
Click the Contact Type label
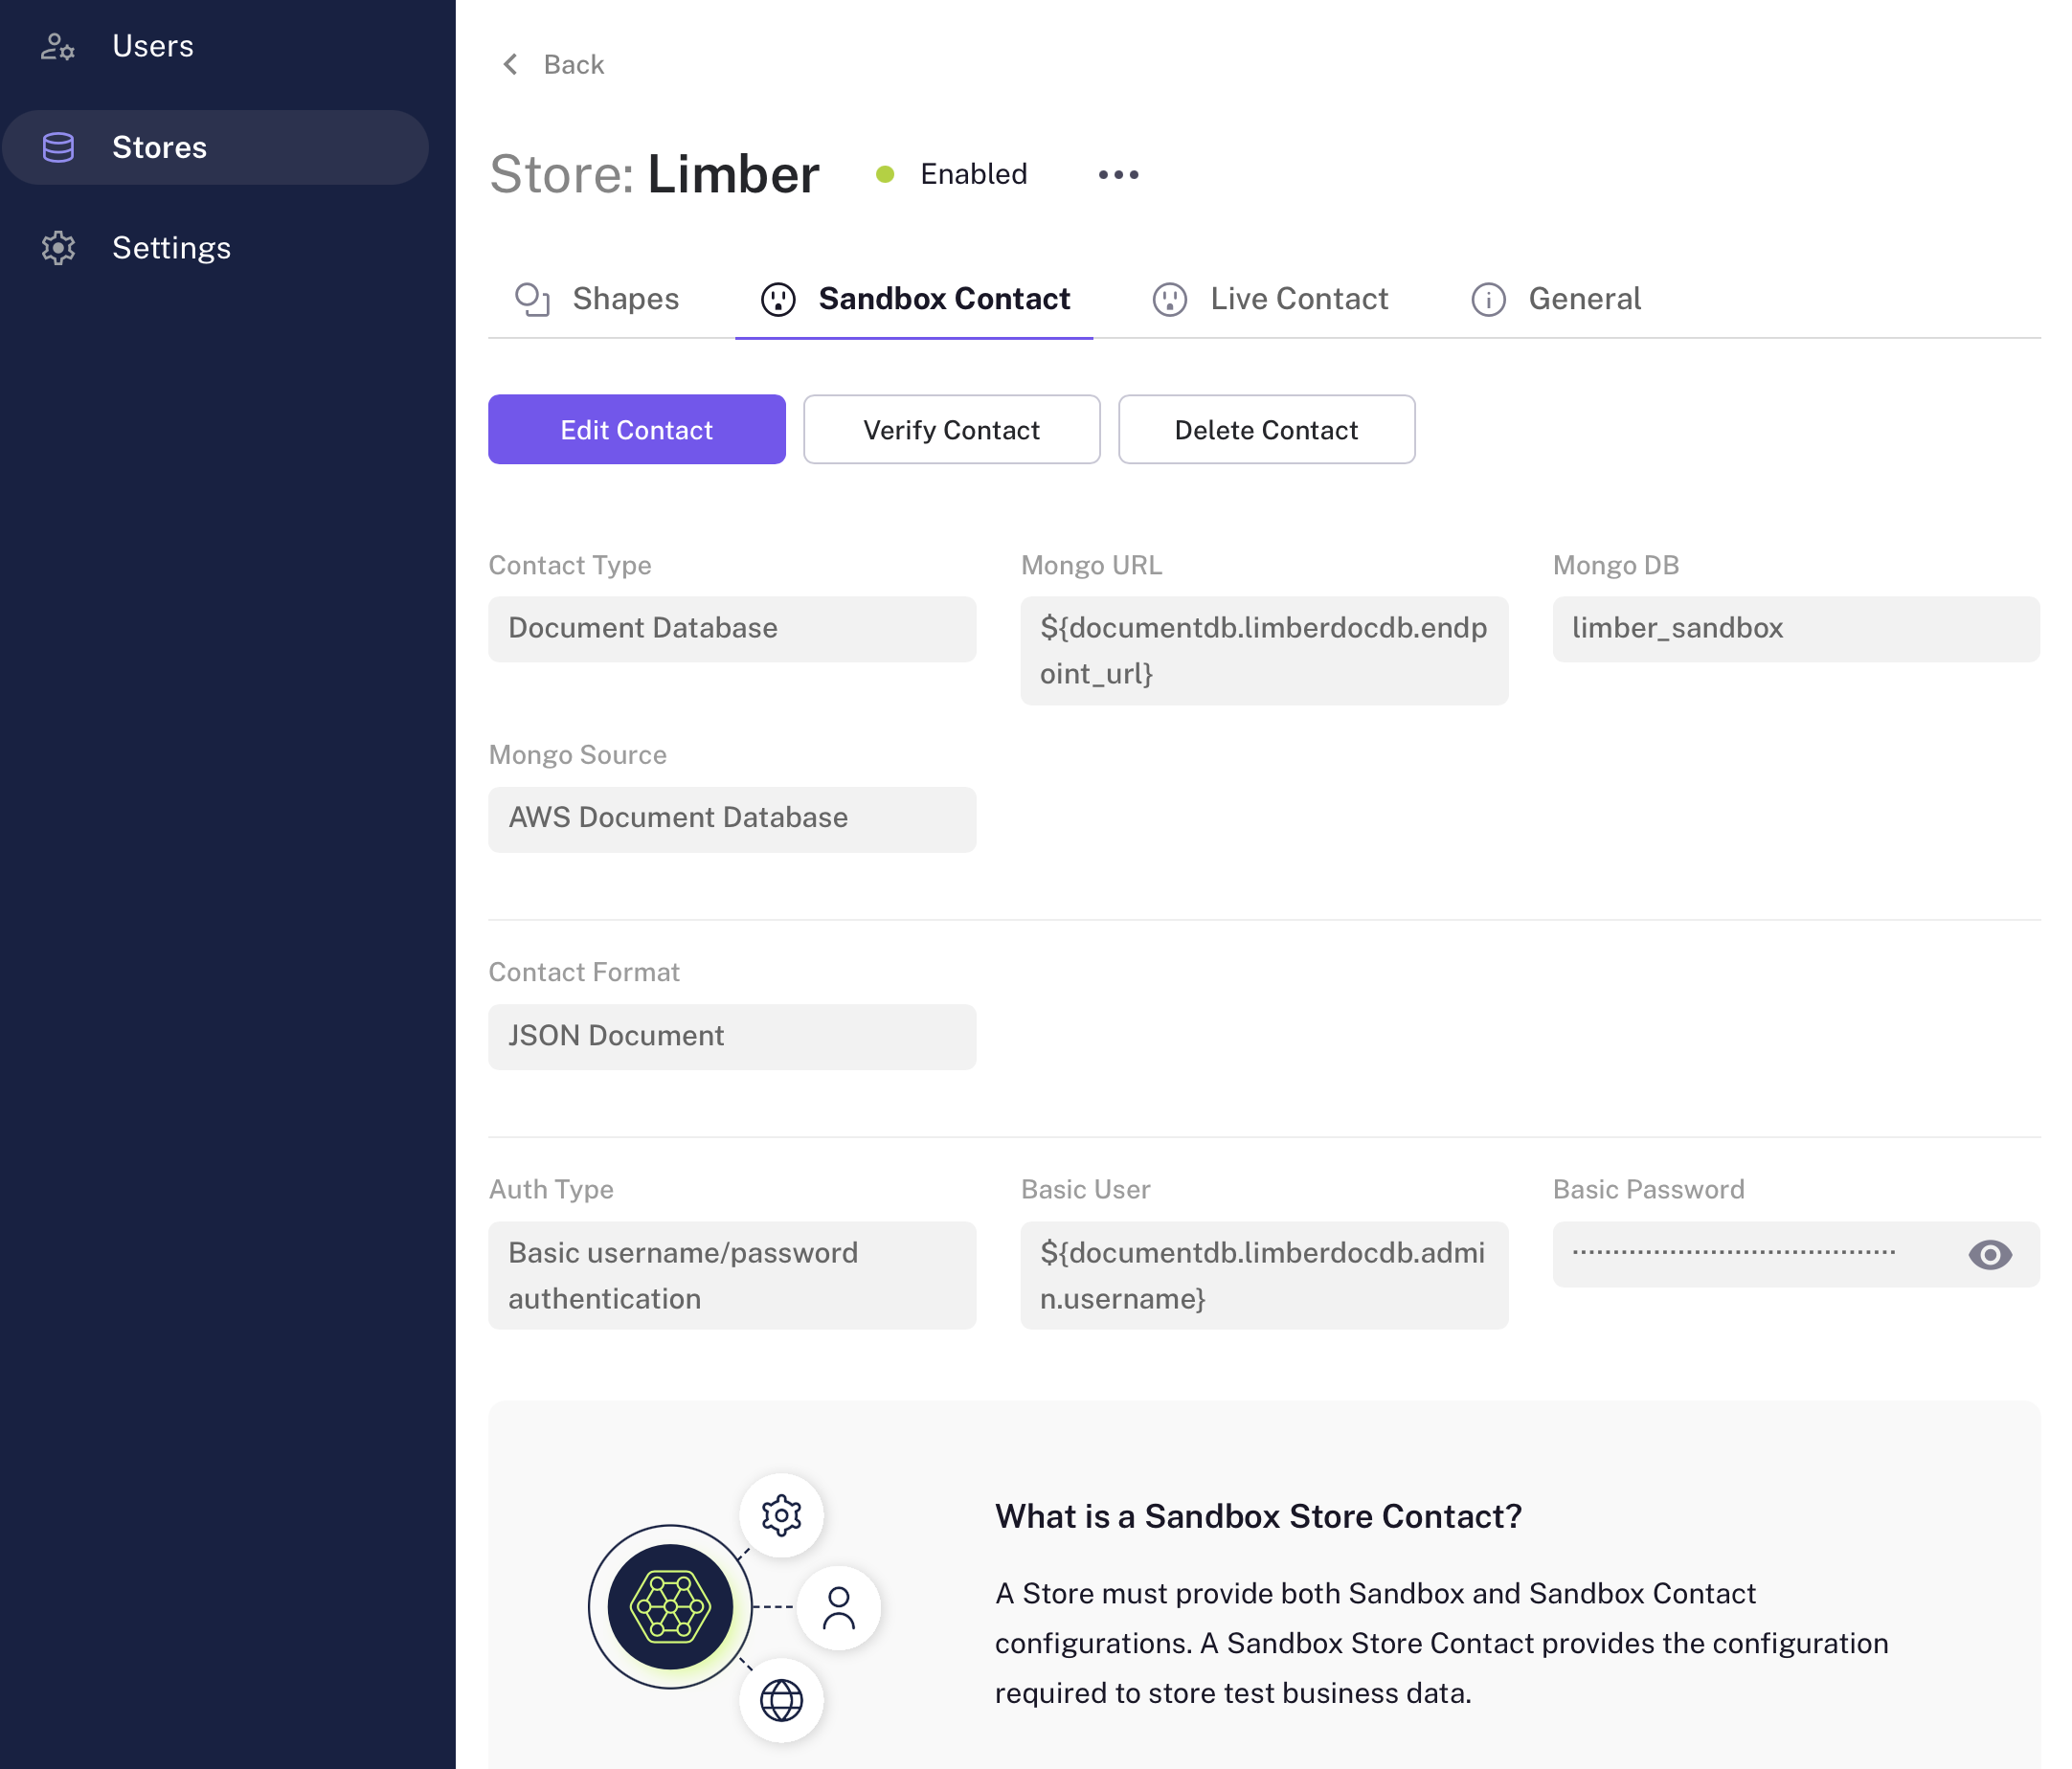tap(570, 565)
